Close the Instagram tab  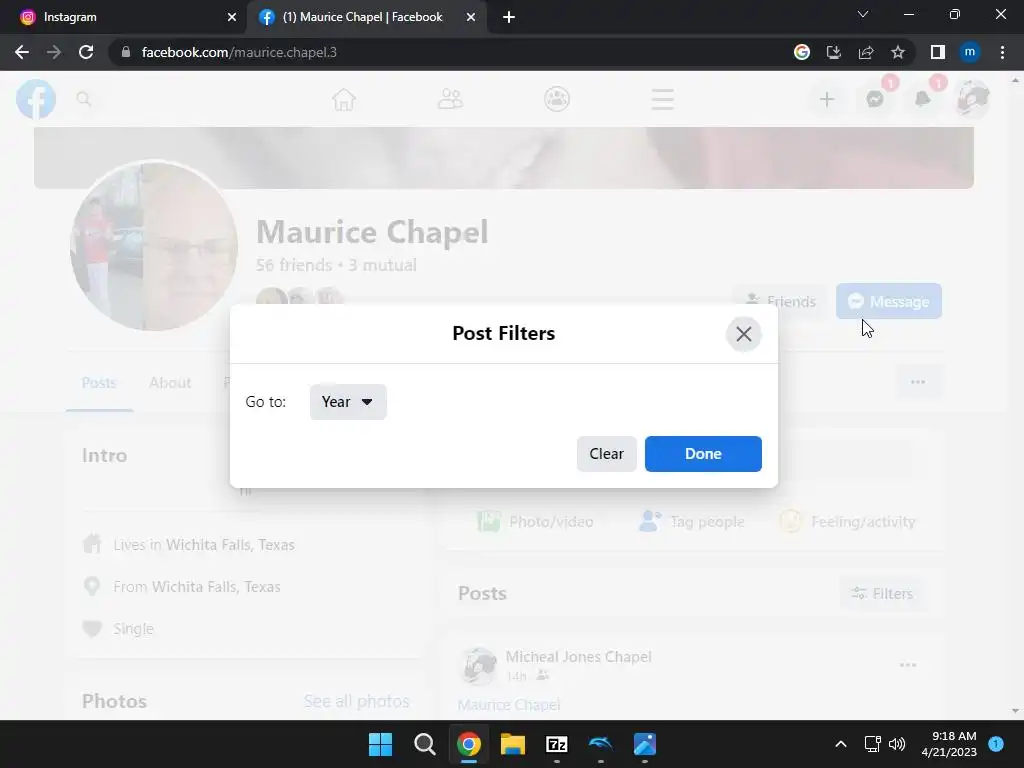coord(232,17)
